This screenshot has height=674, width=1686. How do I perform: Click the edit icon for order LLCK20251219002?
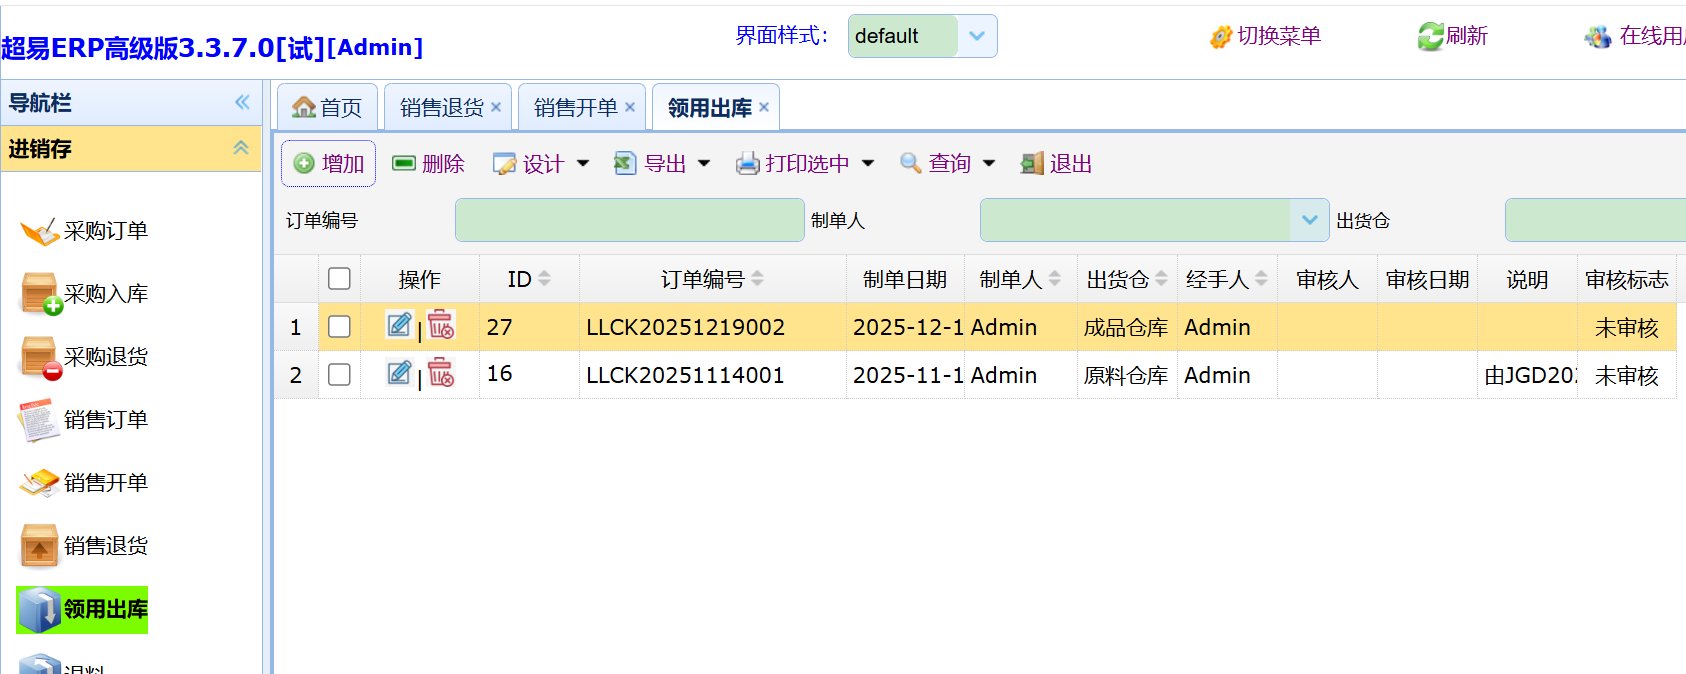pos(399,325)
